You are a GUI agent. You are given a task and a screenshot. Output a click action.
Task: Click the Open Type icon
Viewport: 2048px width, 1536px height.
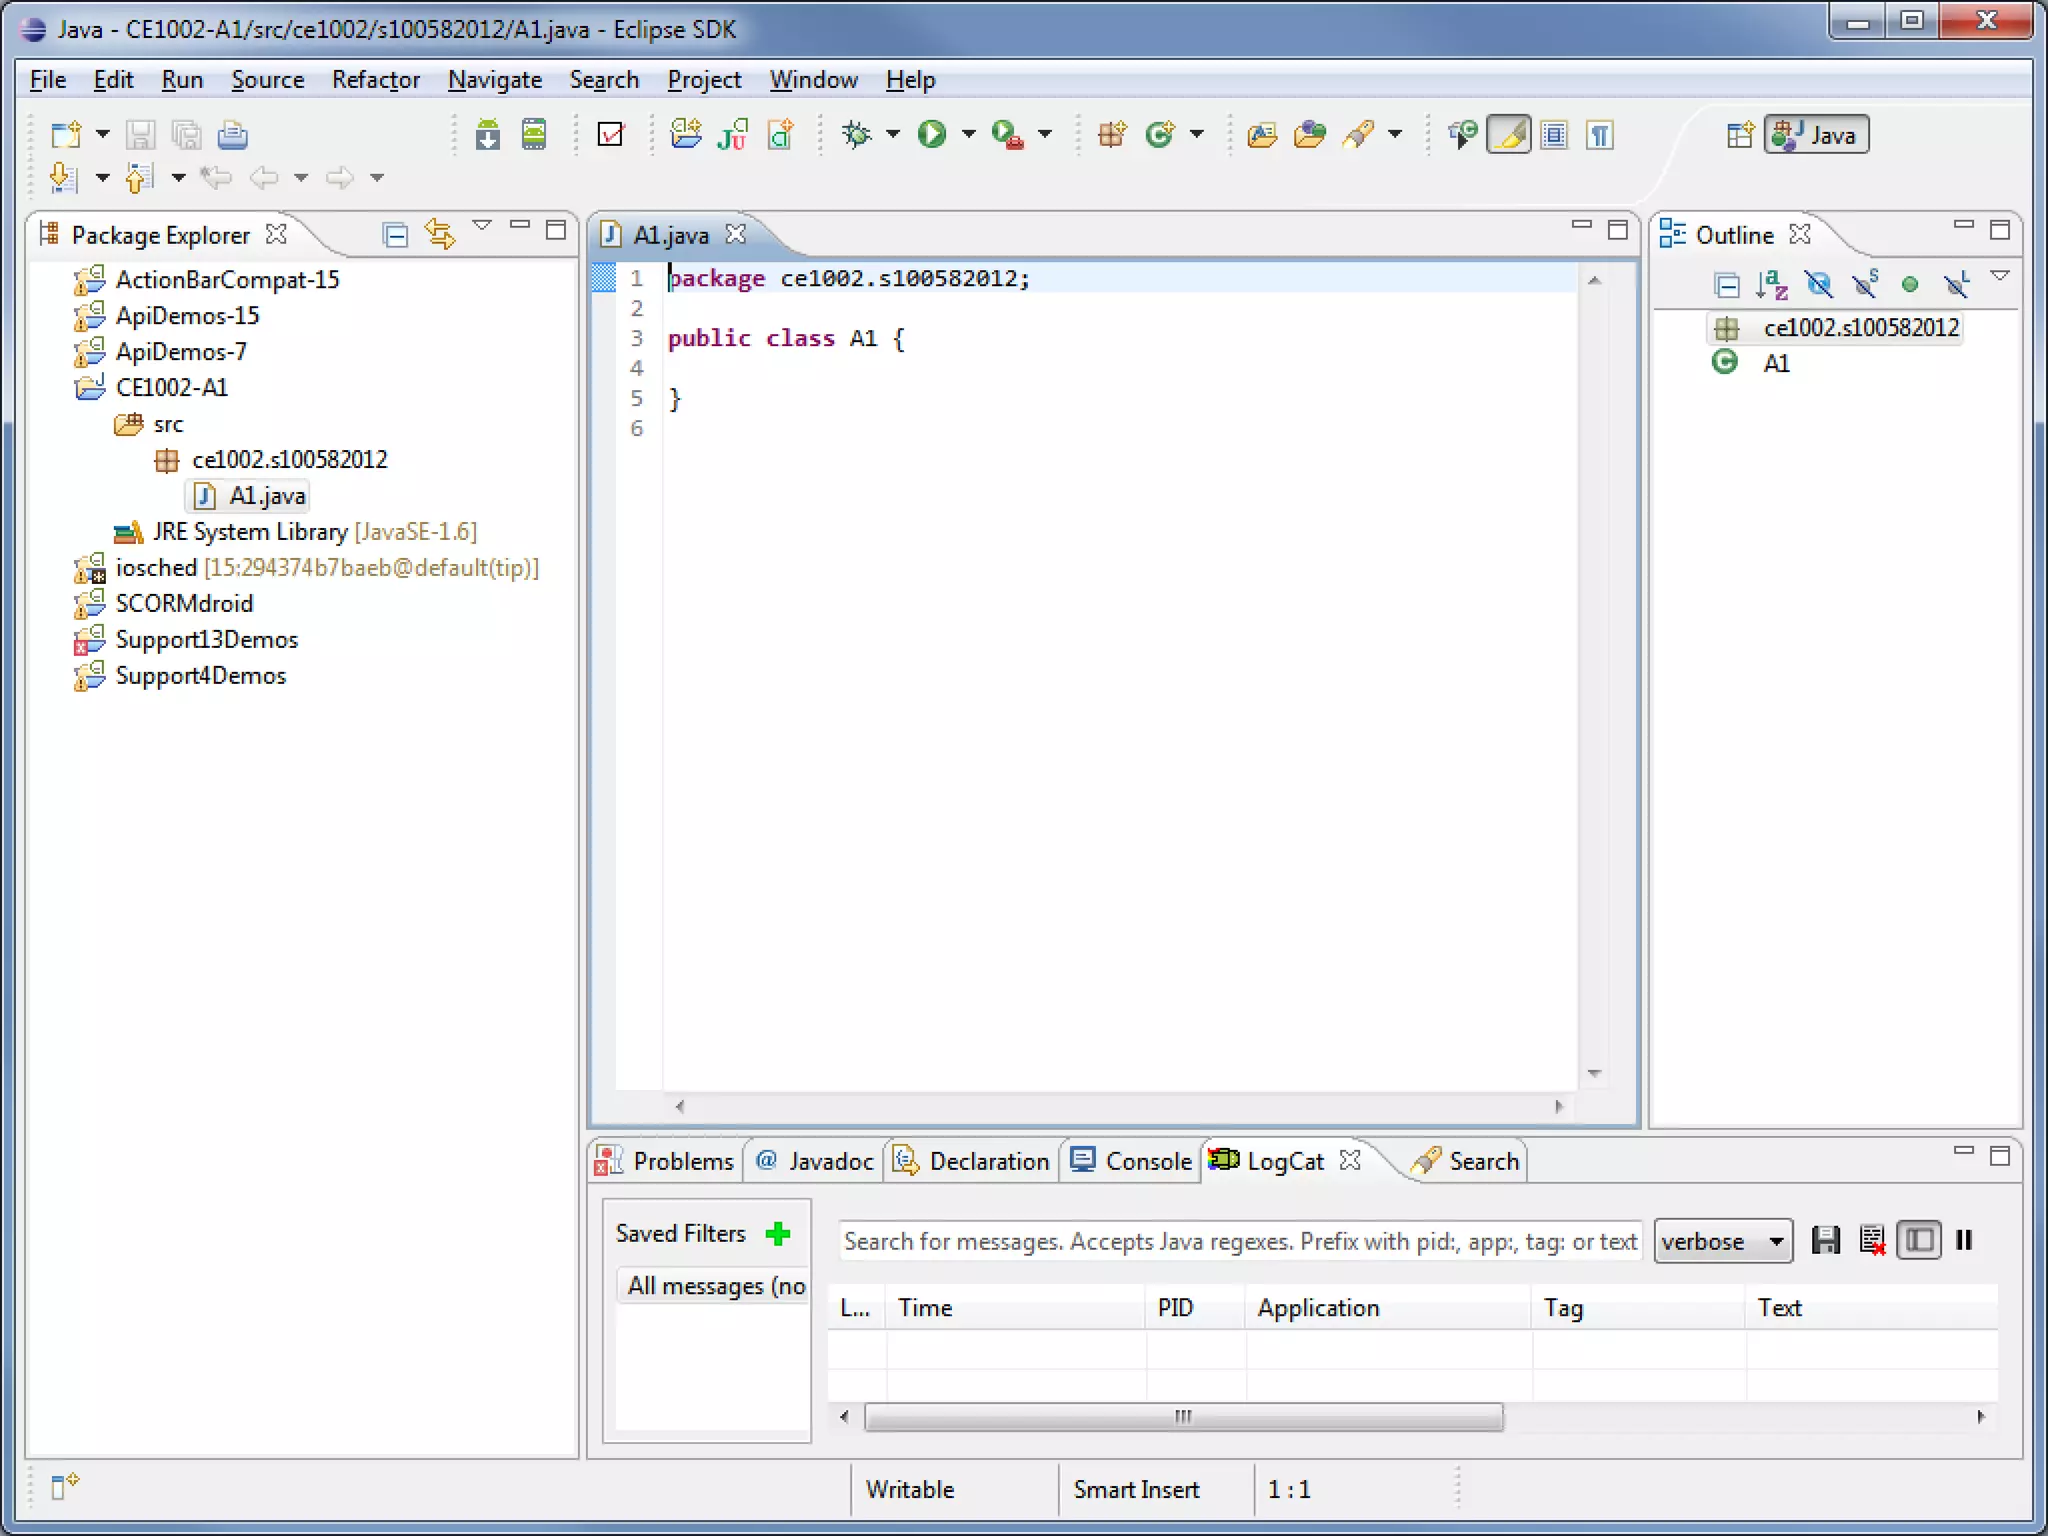click(1262, 134)
